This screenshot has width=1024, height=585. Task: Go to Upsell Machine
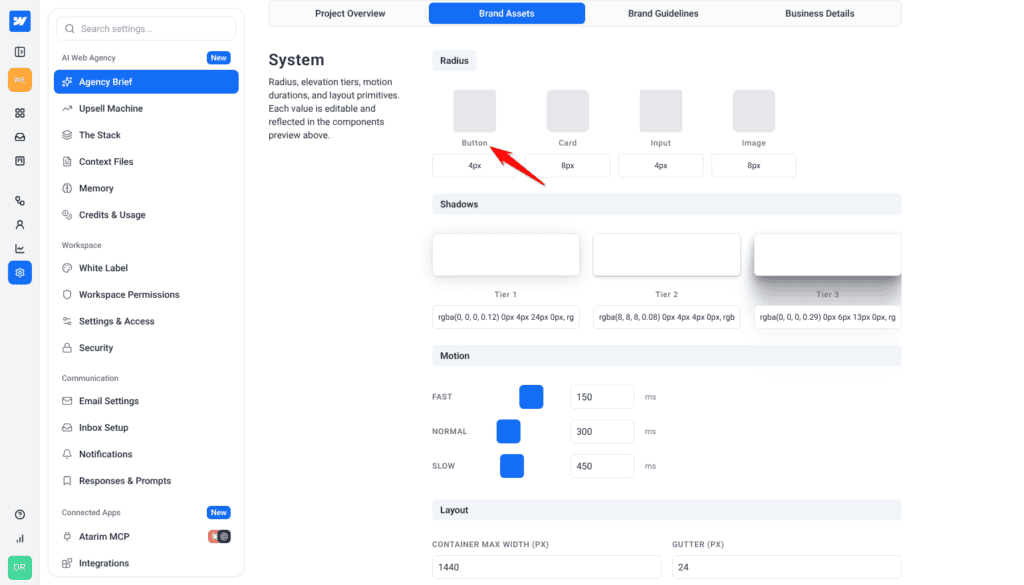pos(146,108)
